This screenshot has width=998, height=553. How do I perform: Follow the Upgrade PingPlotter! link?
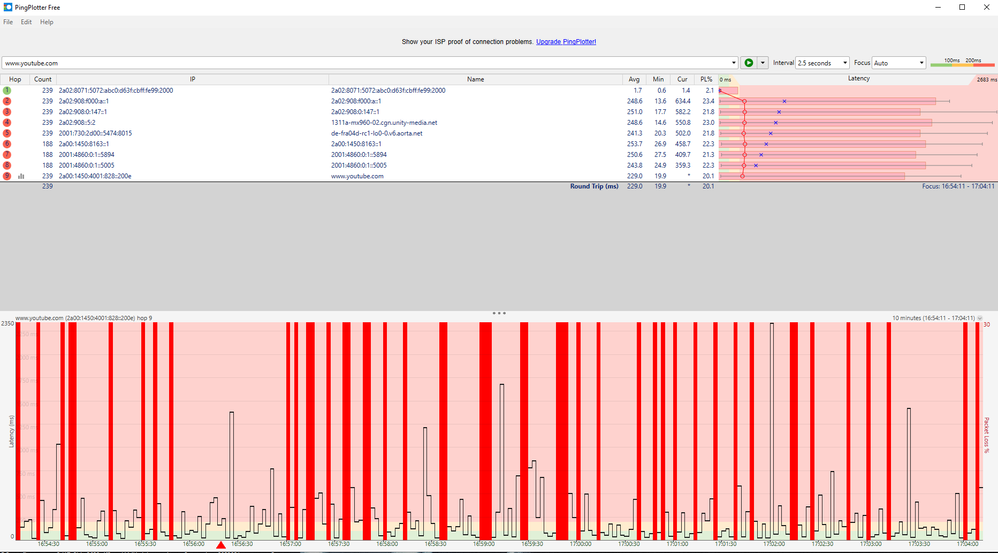click(566, 41)
